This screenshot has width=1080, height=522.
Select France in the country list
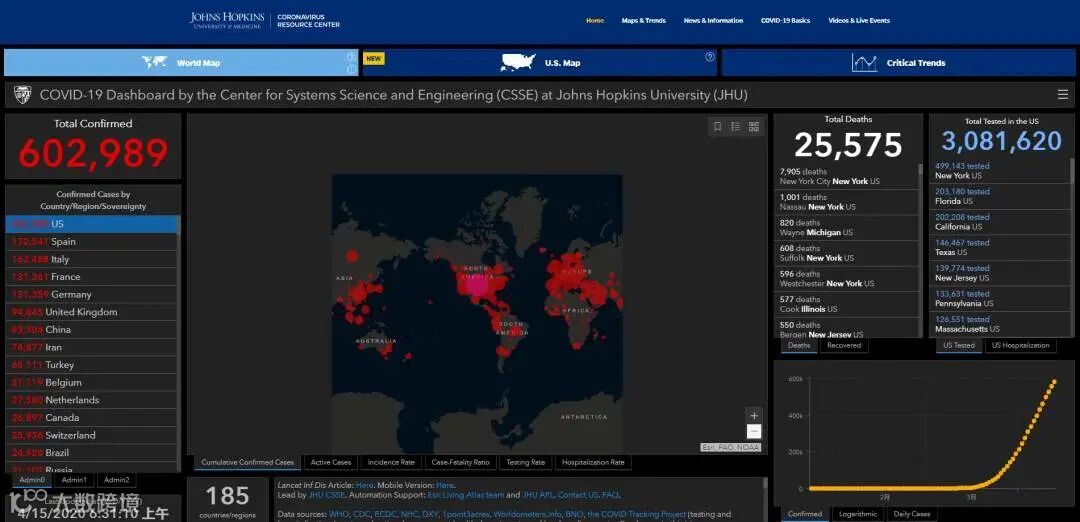[92, 277]
